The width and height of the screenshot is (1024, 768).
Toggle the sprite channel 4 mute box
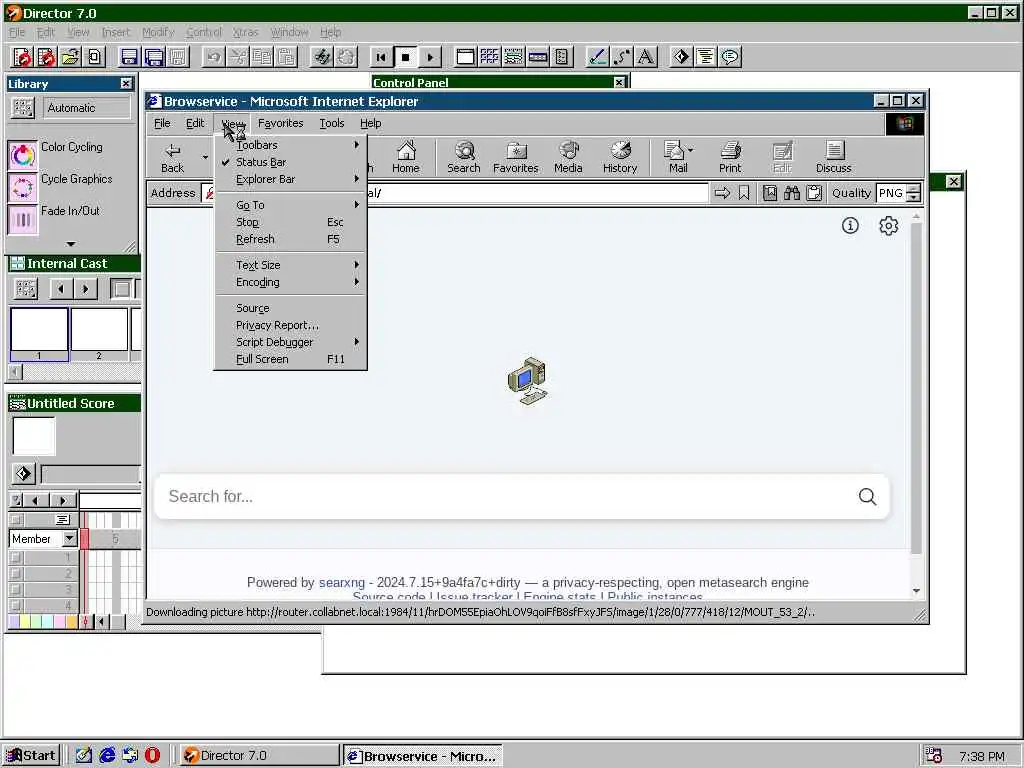[16, 605]
